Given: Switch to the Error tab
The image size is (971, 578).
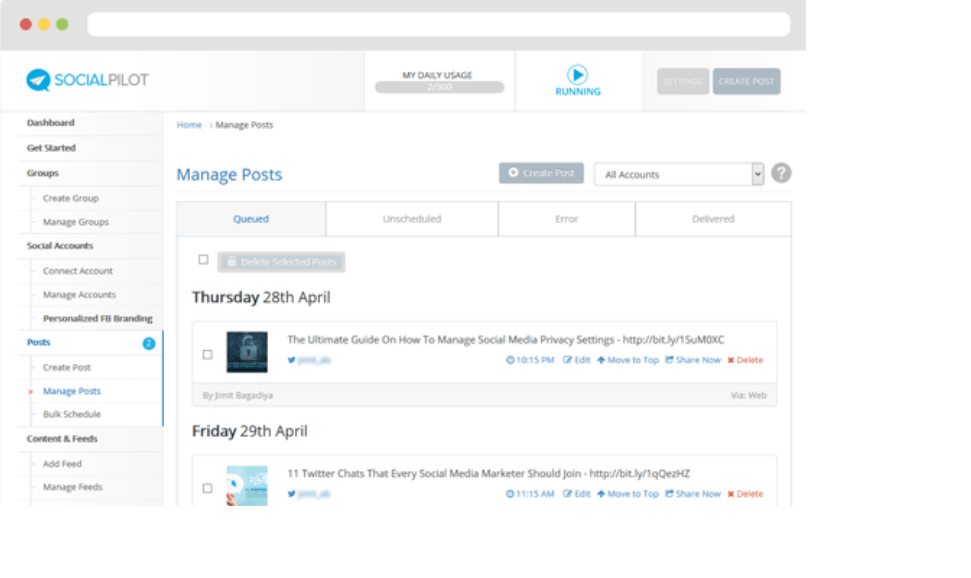Looking at the screenshot, I should [566, 219].
